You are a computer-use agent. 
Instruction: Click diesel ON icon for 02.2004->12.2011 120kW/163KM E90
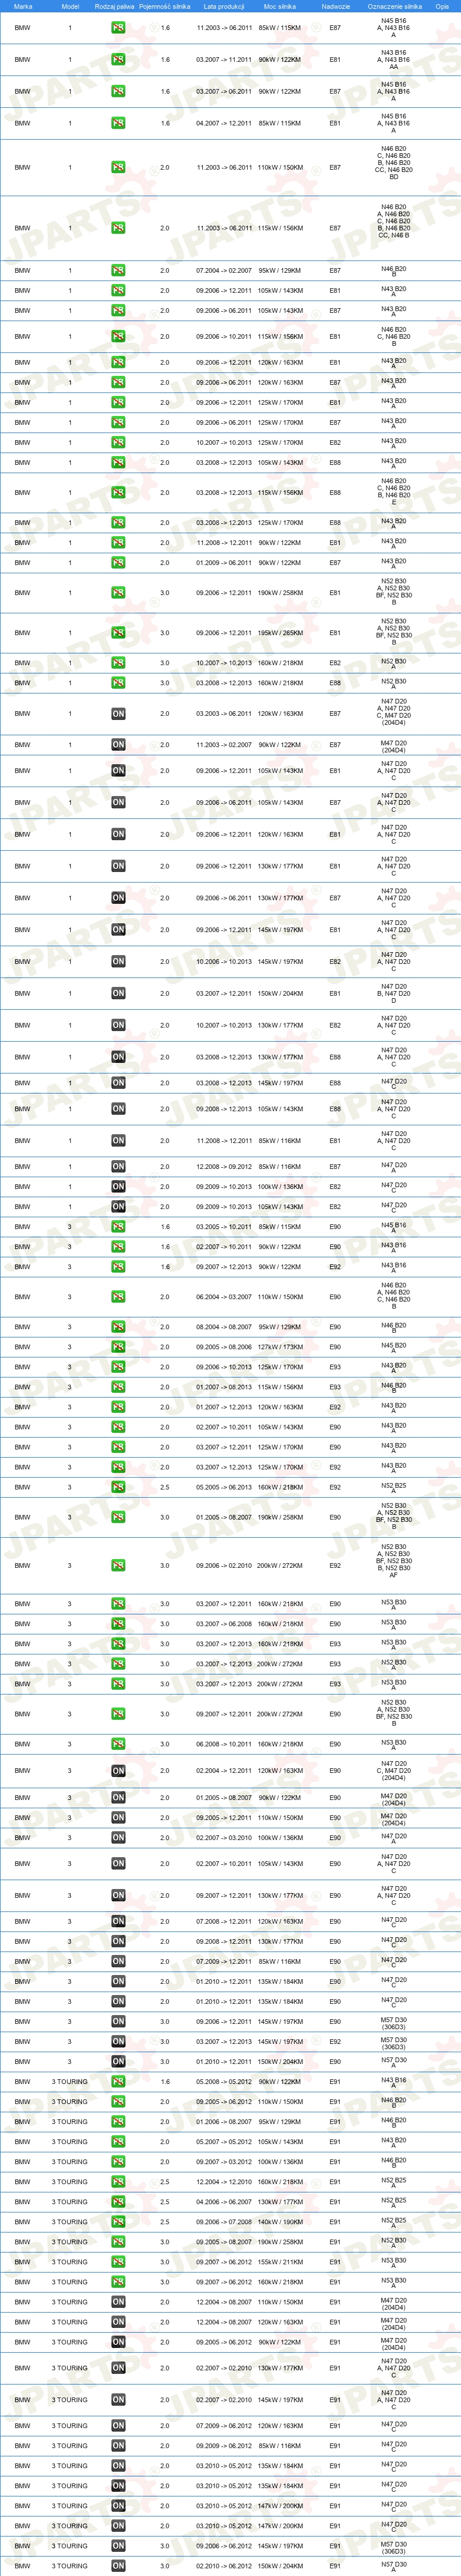[118, 1771]
